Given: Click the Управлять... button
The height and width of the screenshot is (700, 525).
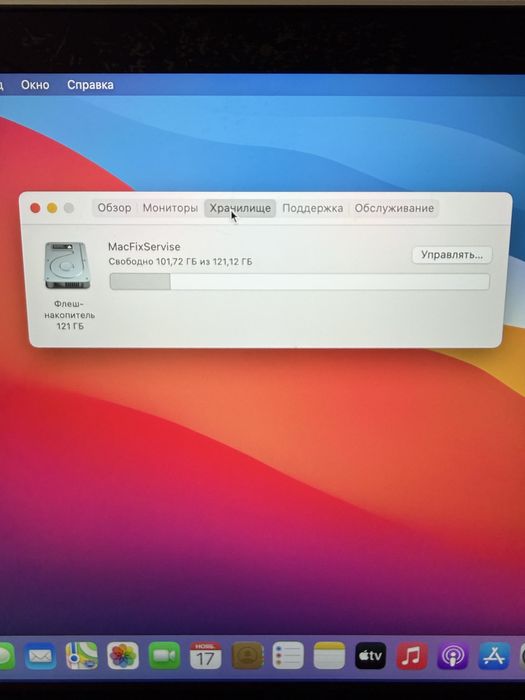Looking at the screenshot, I should coord(452,255).
